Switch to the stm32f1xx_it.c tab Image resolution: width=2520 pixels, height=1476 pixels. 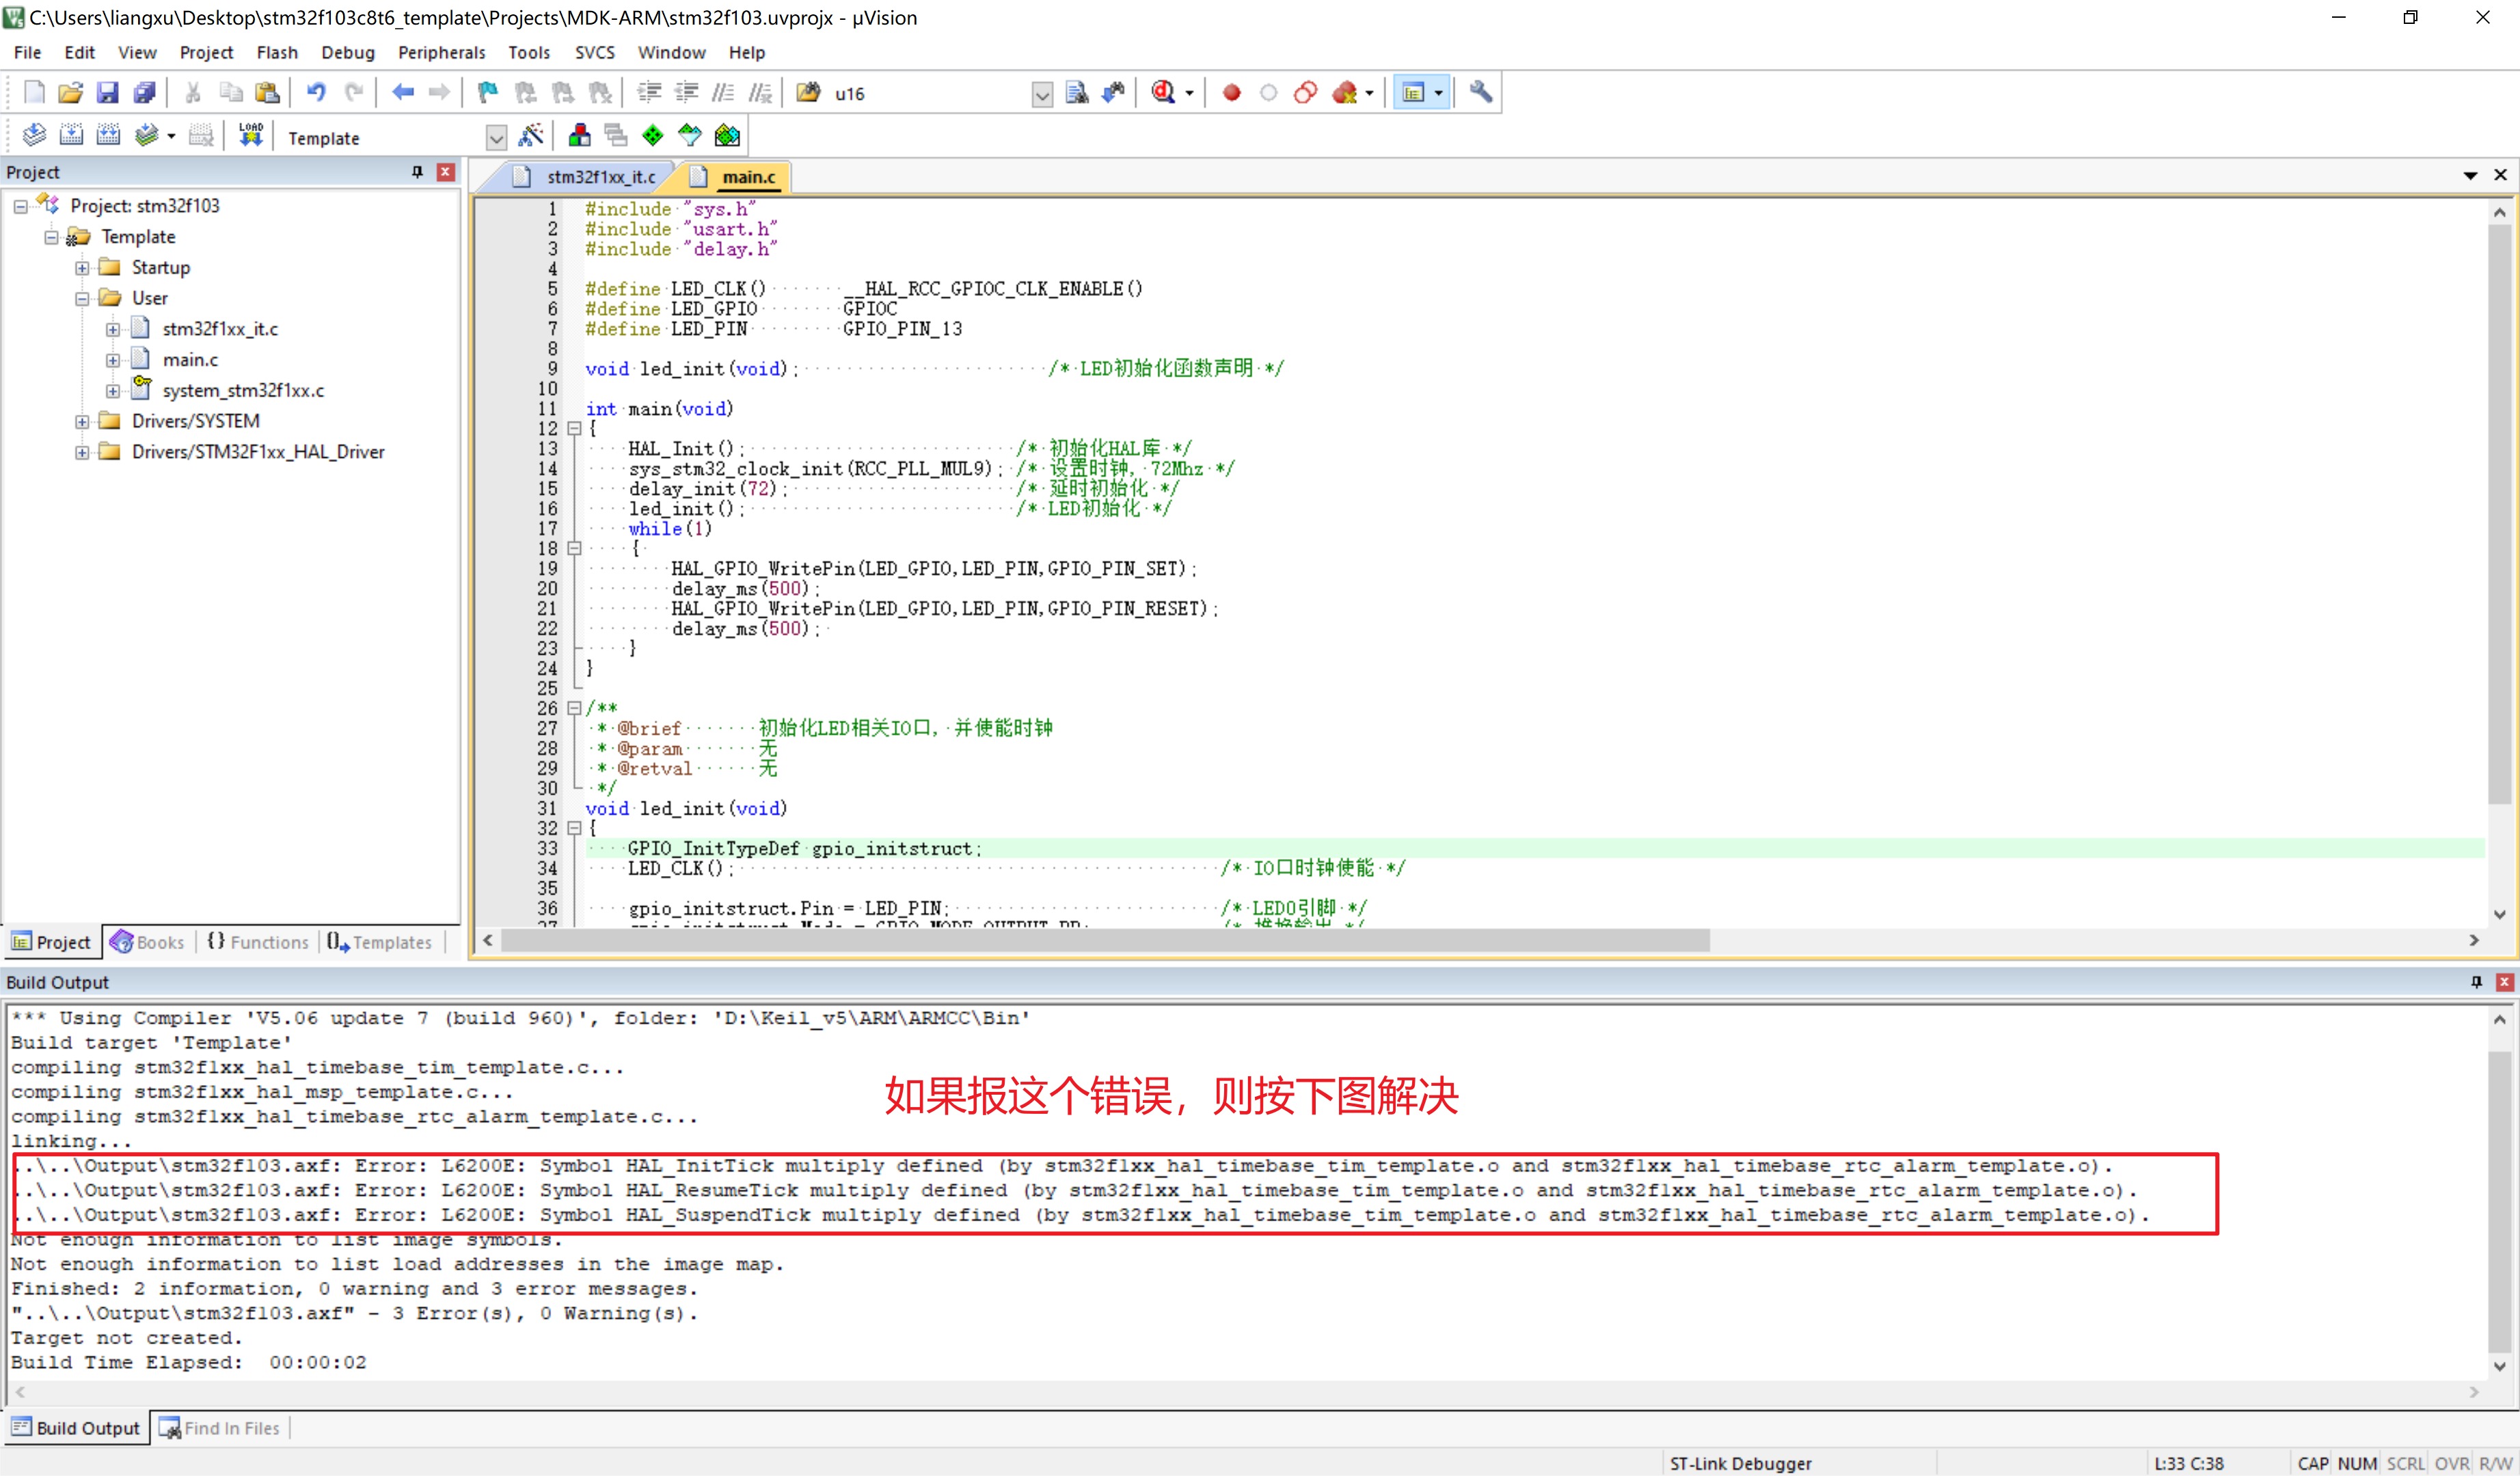(x=600, y=177)
